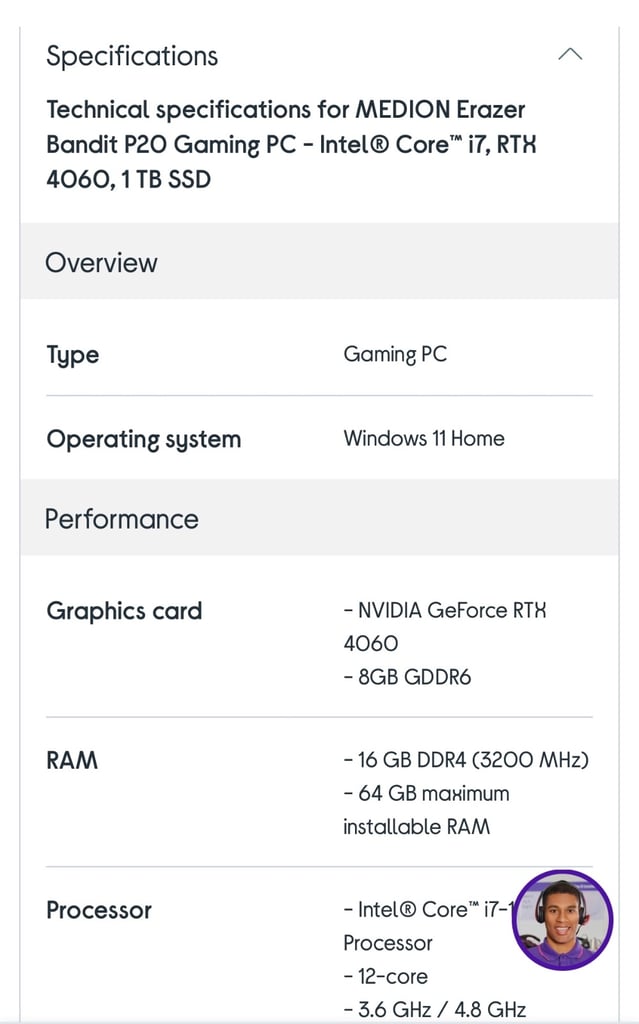The height and width of the screenshot is (1024, 639).
Task: Open the live chat assistant avatar
Action: pyautogui.click(x=562, y=919)
